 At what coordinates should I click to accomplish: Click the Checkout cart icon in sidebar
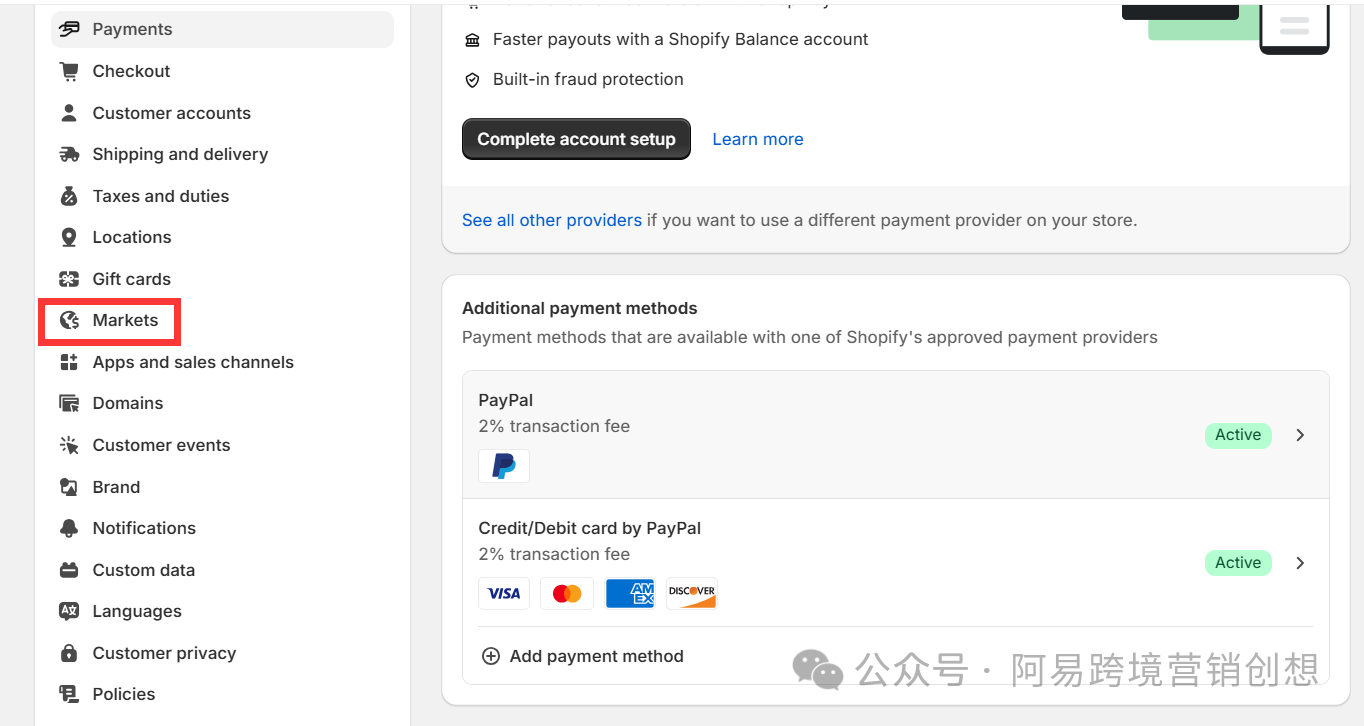pos(69,71)
